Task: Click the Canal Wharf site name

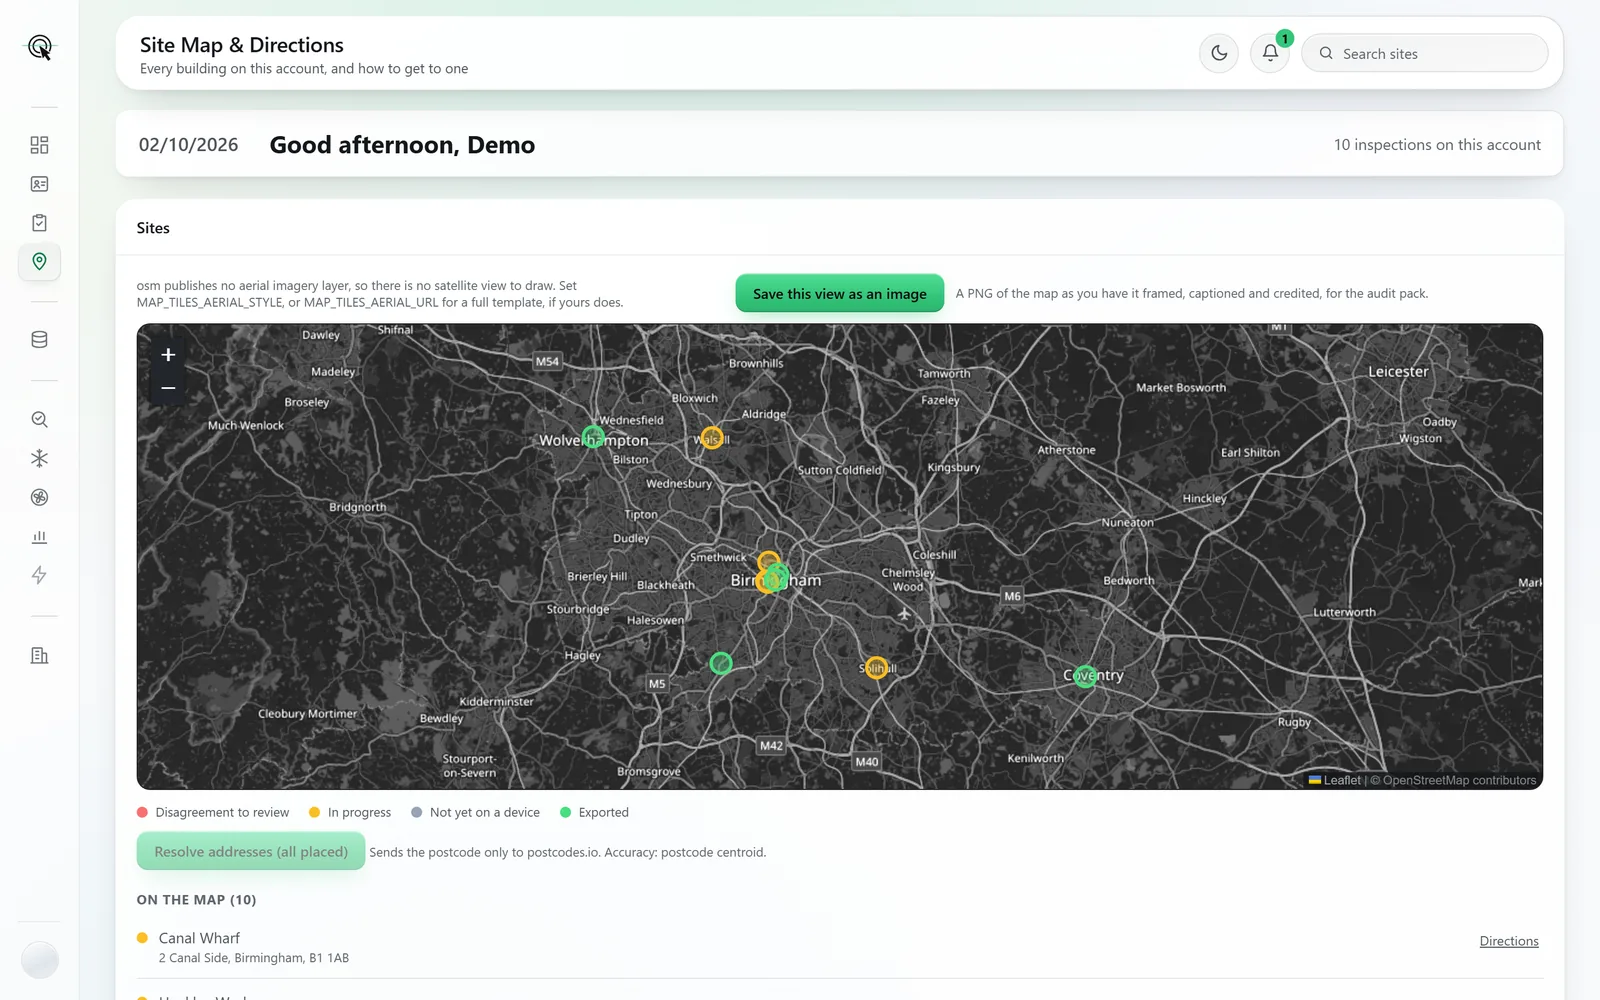Action: 199,938
